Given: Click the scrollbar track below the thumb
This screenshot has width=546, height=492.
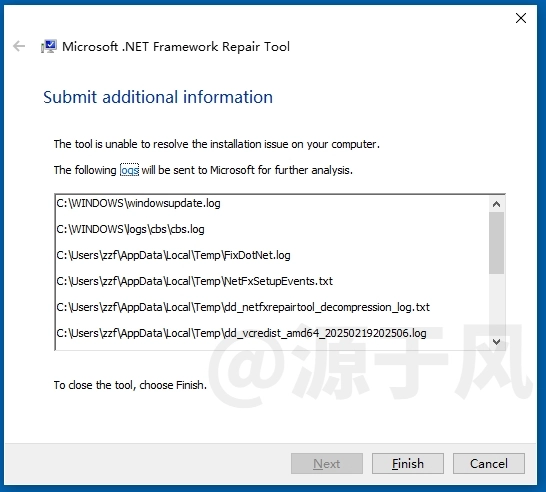Looking at the screenshot, I should click(497, 304).
